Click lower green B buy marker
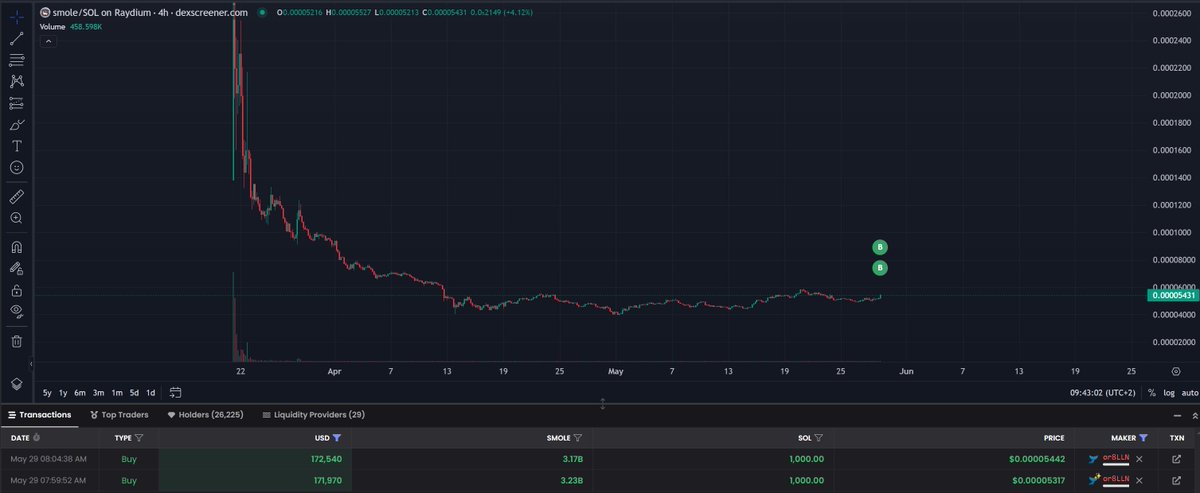The image size is (1200, 493). coord(879,268)
